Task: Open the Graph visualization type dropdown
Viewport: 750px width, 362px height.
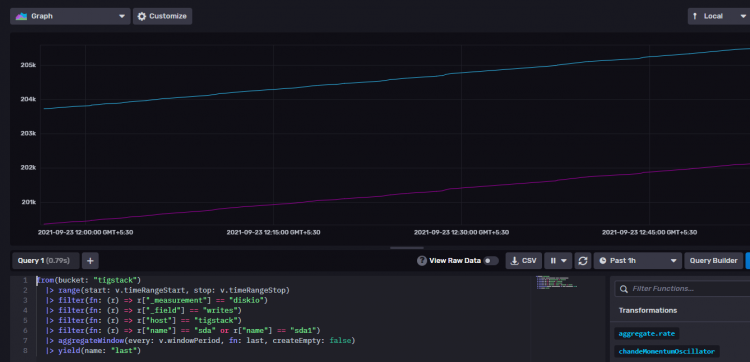Action: 70,16
